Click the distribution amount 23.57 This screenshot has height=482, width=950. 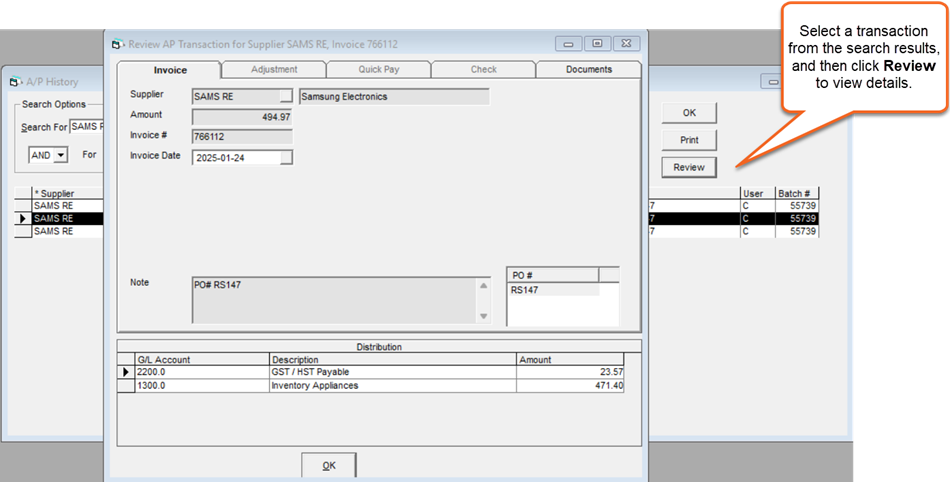[x=570, y=372]
